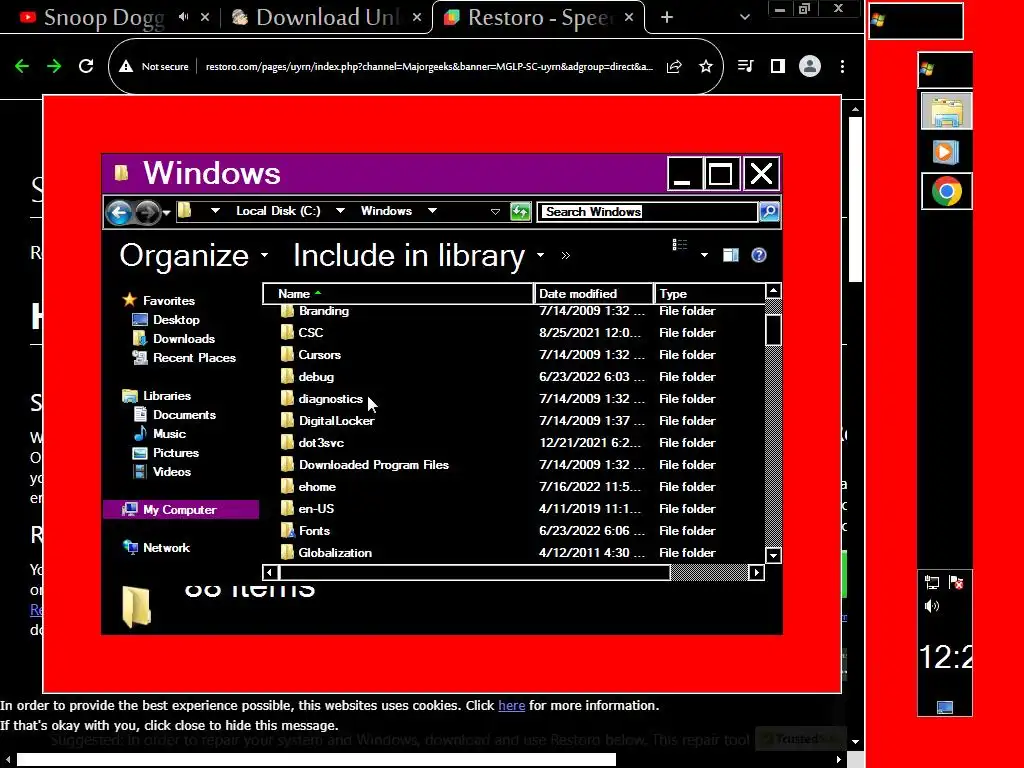
Task: Bookmark this page with the star icon
Action: tap(705, 66)
